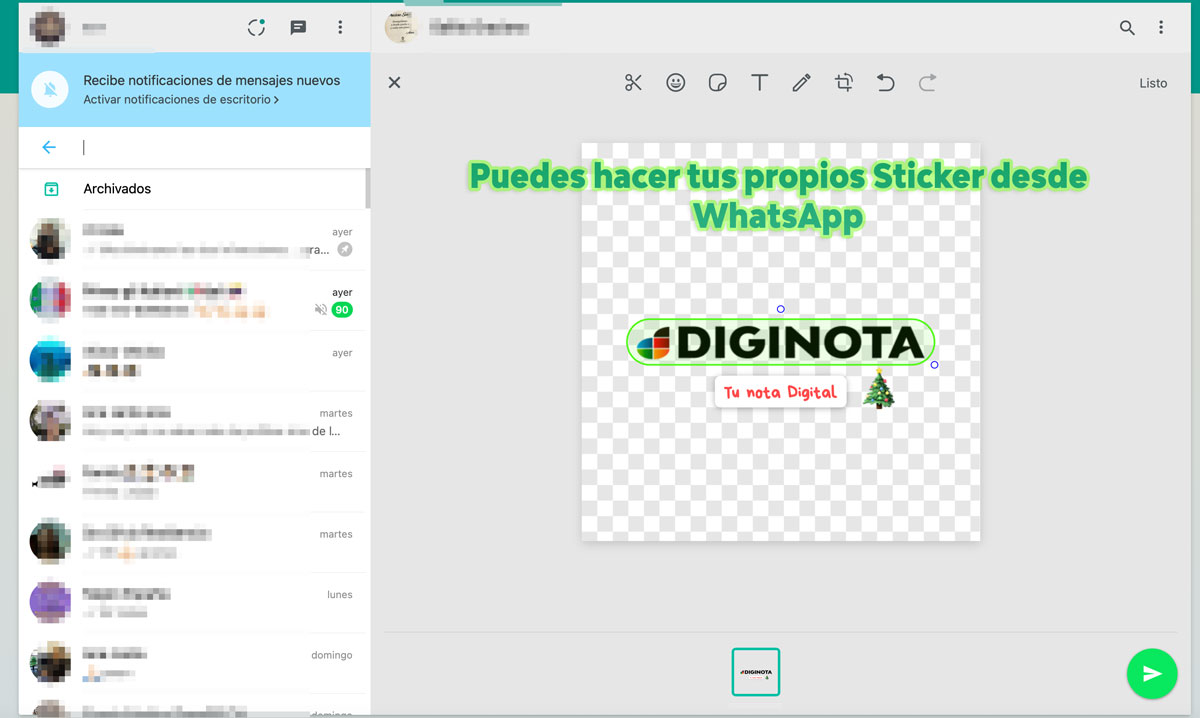Open the chat with 90 unread badge
The width and height of the screenshot is (1200, 718).
(x=192, y=301)
